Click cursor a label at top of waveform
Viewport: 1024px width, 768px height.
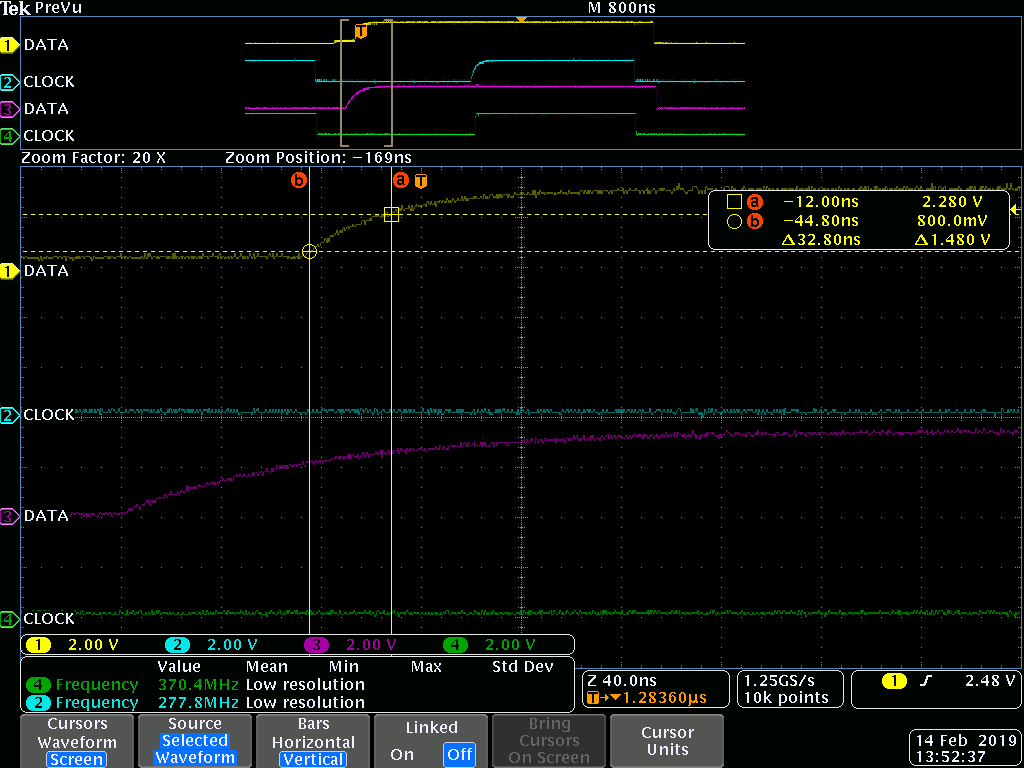400,179
